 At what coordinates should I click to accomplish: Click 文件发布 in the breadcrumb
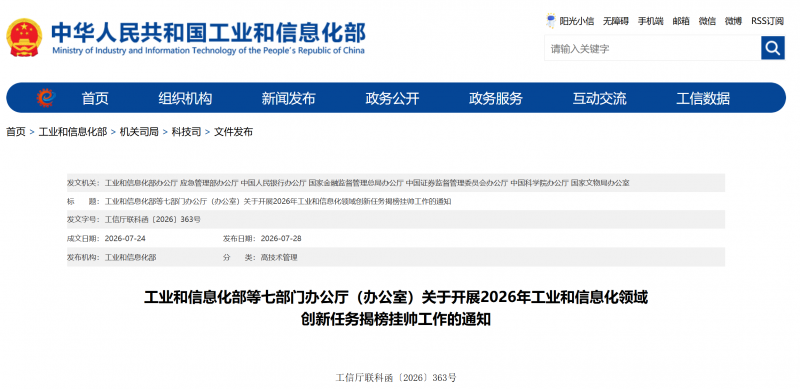point(233,132)
